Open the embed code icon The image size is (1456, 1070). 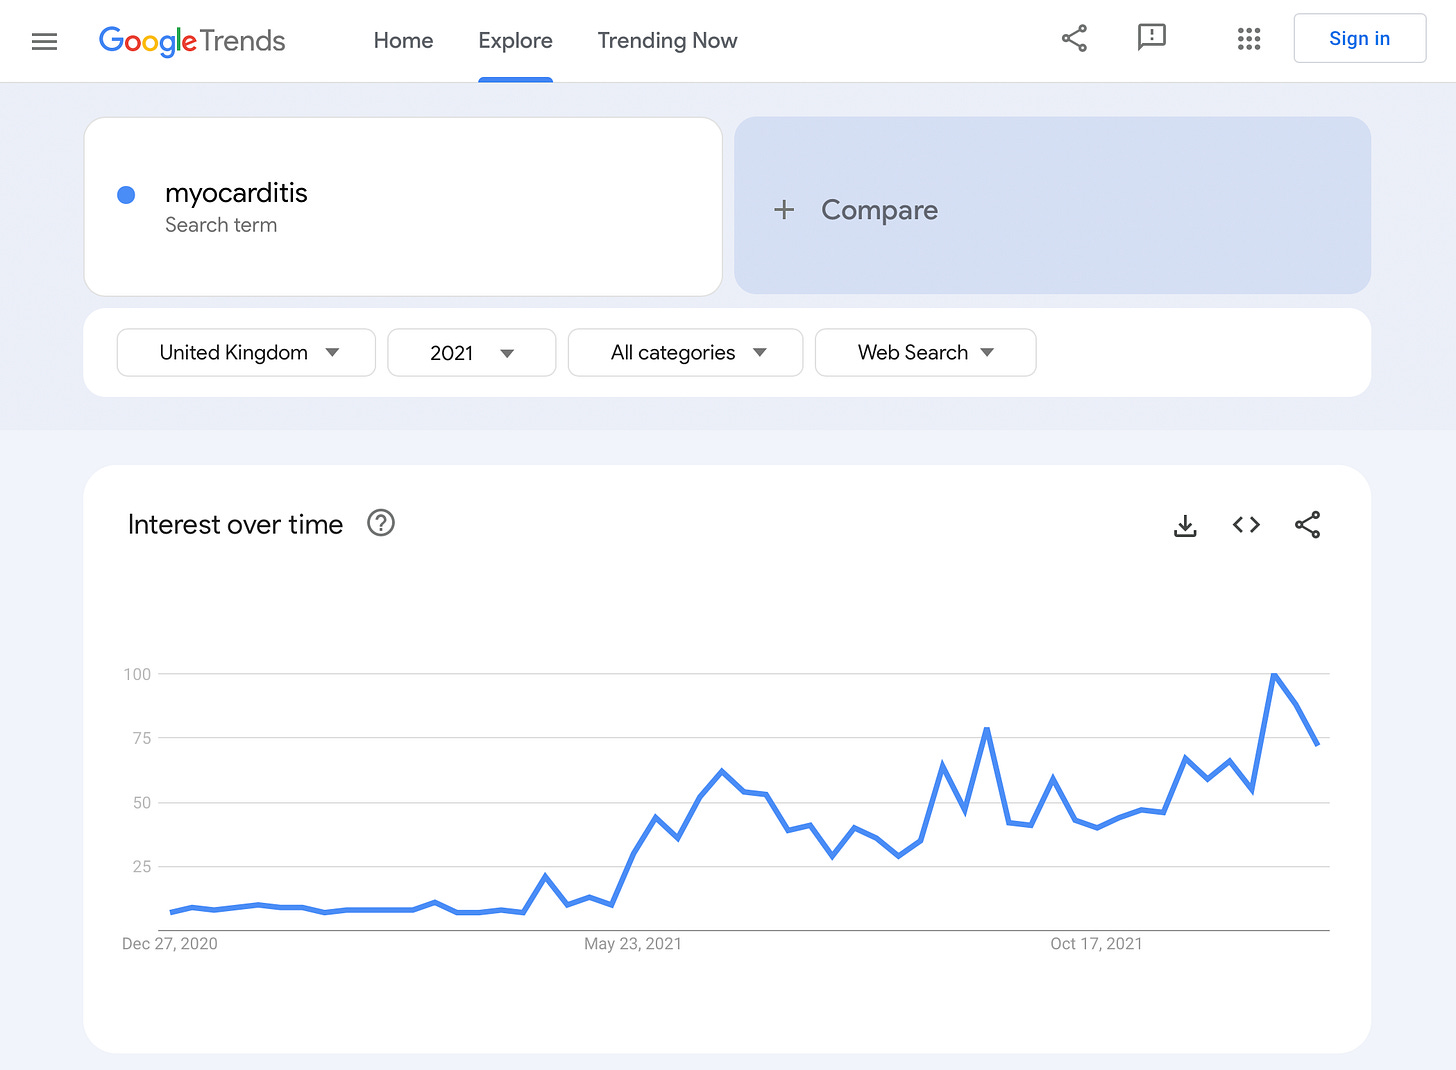pyautogui.click(x=1246, y=525)
